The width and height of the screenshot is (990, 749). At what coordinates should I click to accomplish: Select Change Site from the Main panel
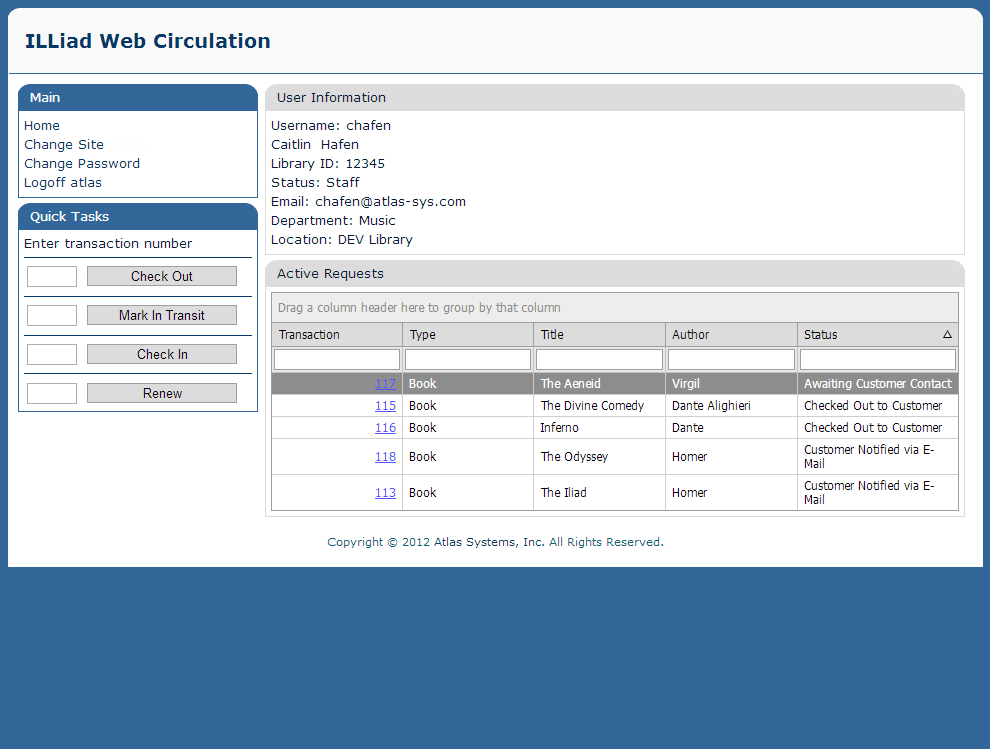point(64,144)
